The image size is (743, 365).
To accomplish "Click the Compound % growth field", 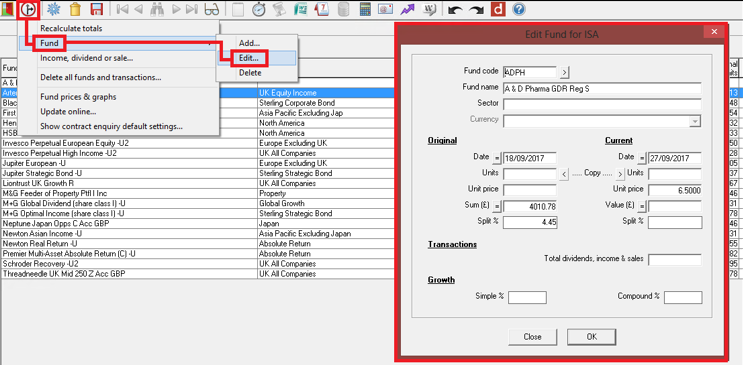I will coord(683,297).
